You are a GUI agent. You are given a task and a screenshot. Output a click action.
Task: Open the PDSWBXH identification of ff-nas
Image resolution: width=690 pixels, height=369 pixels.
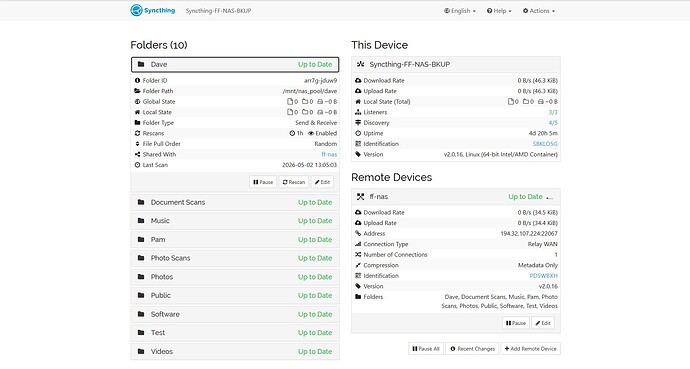[543, 276]
